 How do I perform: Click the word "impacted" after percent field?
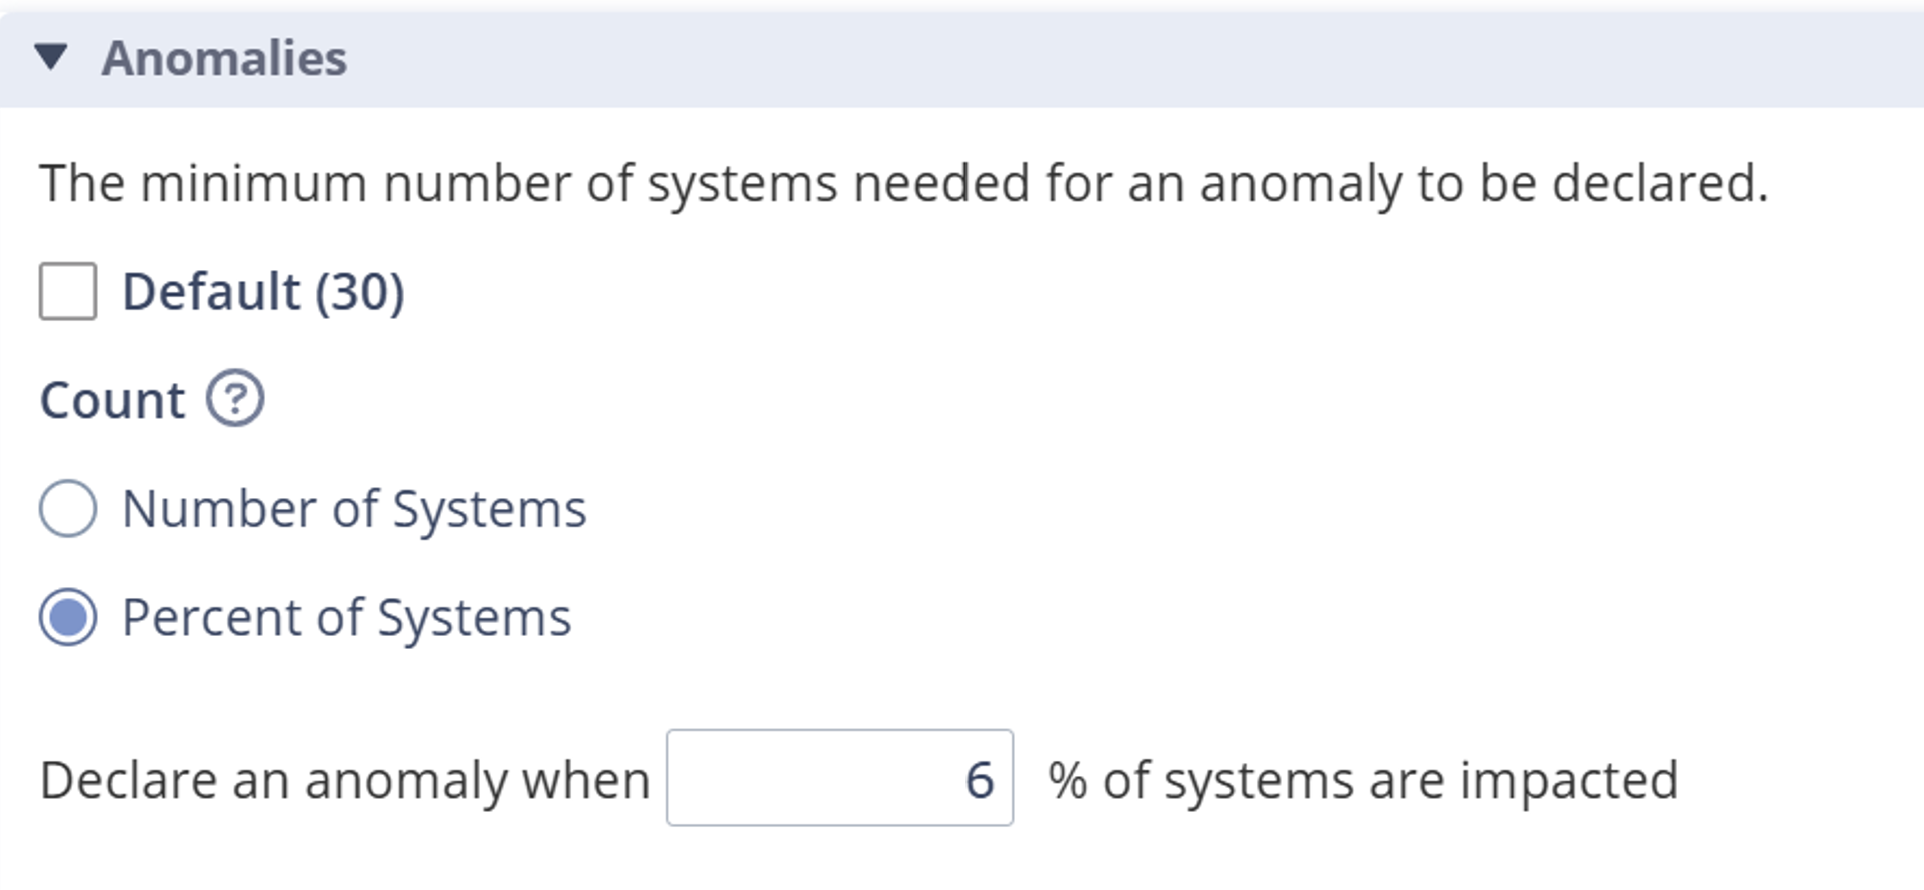click(x=1568, y=780)
